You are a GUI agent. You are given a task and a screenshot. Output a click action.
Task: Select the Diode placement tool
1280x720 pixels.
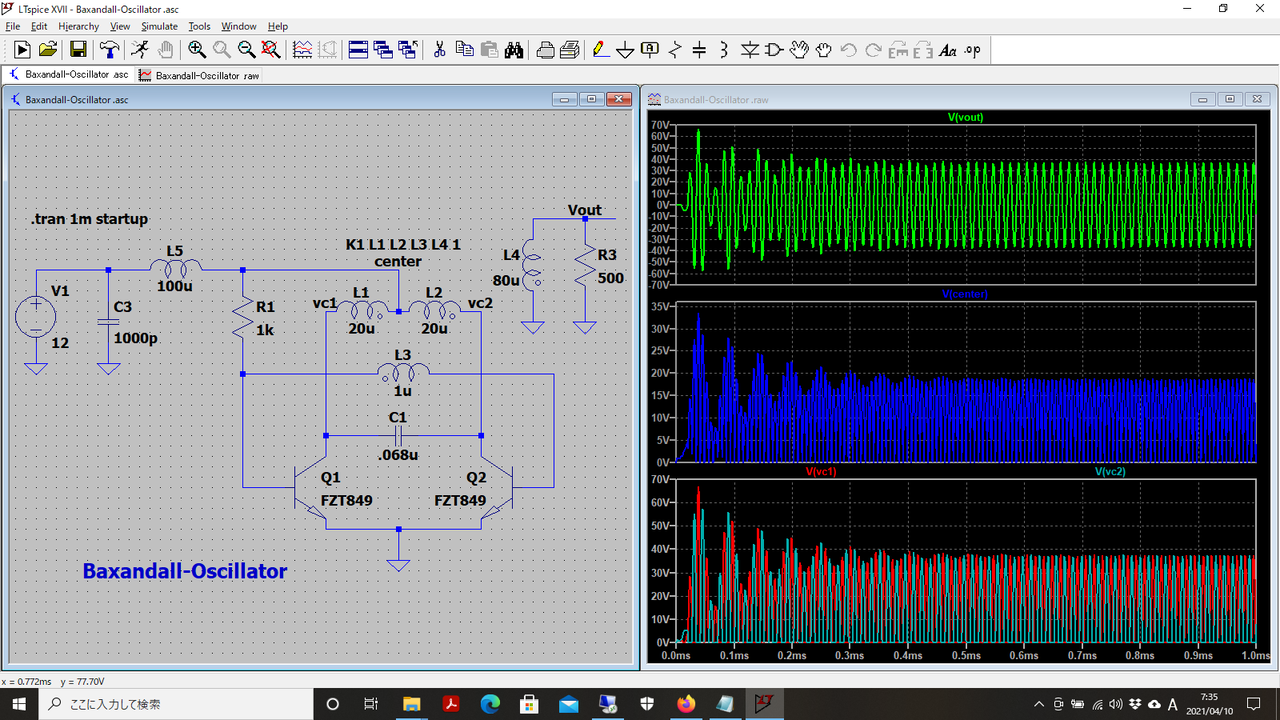[749, 49]
